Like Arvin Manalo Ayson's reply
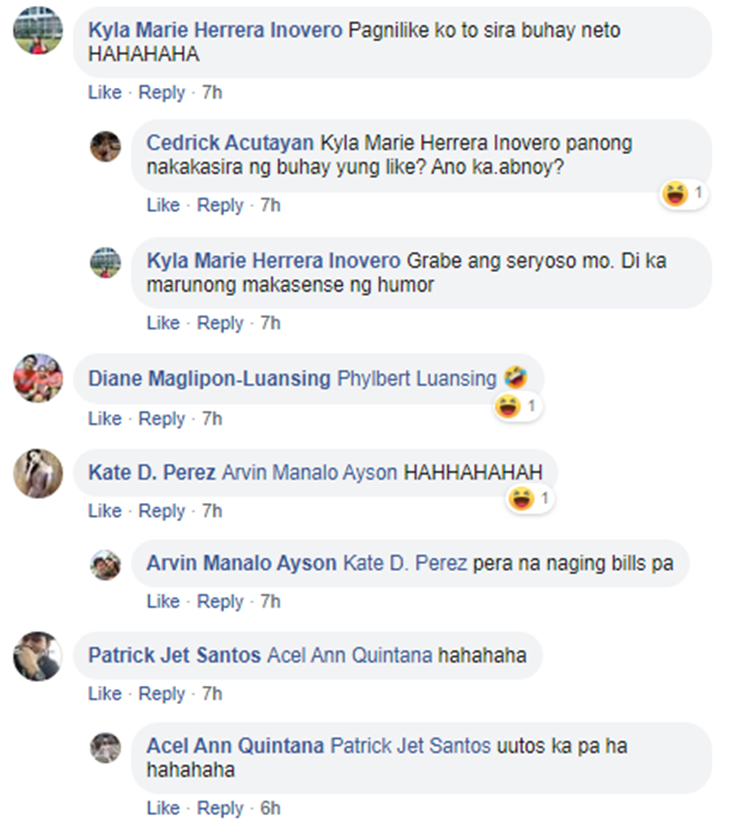Screen dimensions: 750x820 coord(163,602)
